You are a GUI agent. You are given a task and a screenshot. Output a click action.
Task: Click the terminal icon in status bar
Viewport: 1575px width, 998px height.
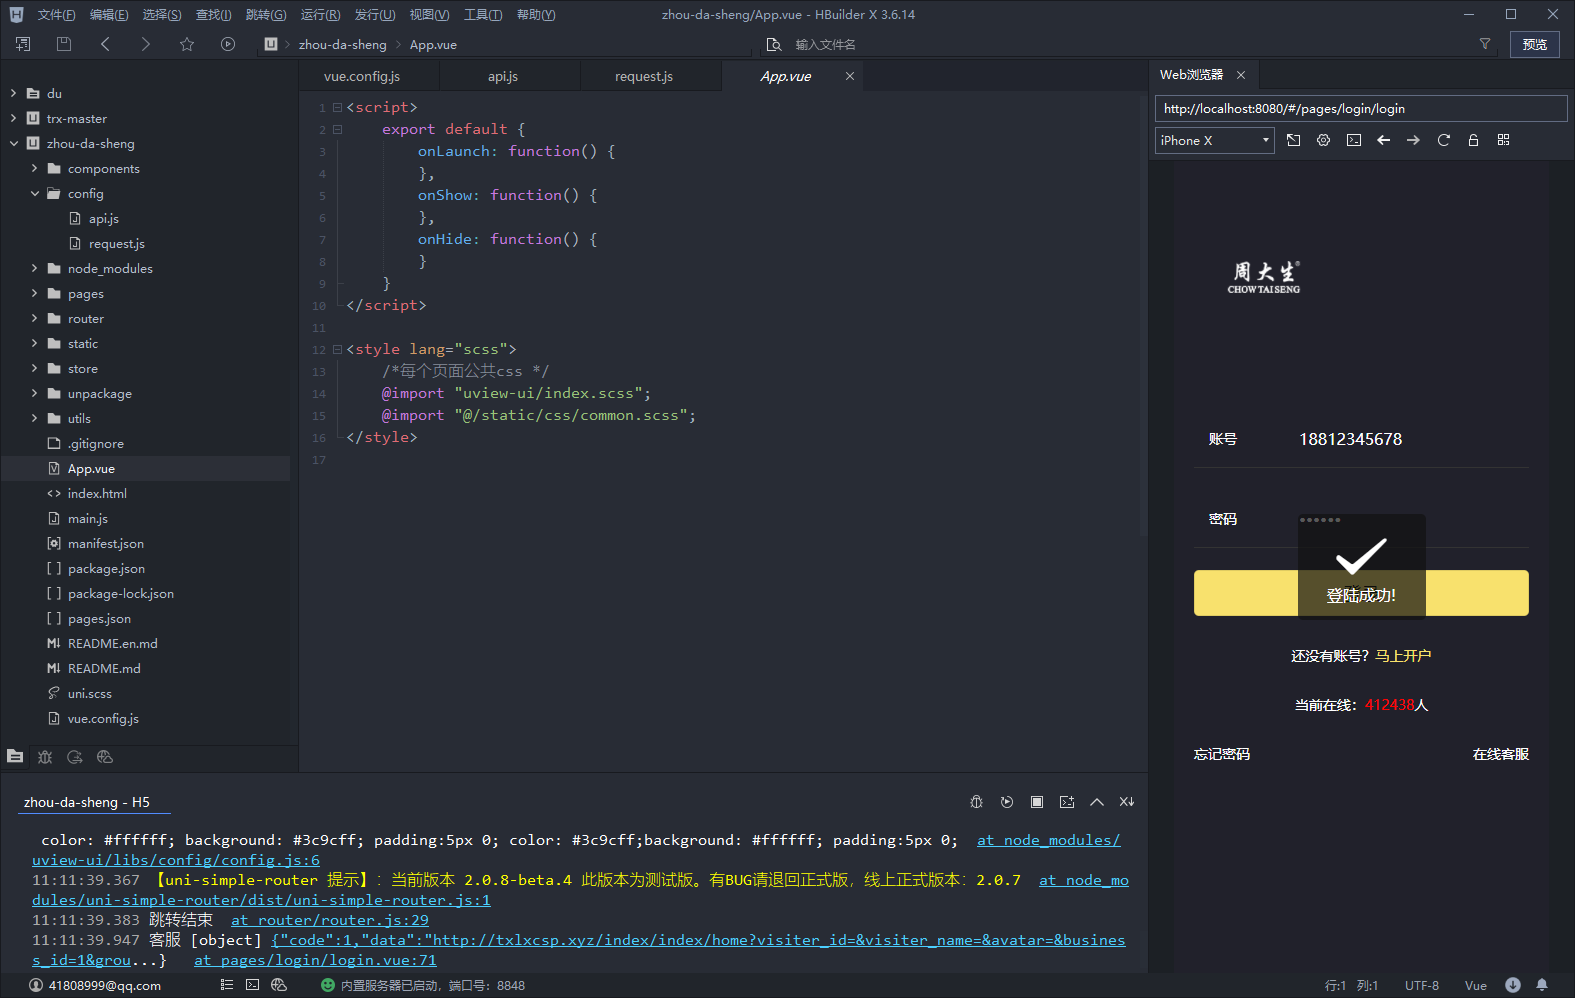(253, 985)
